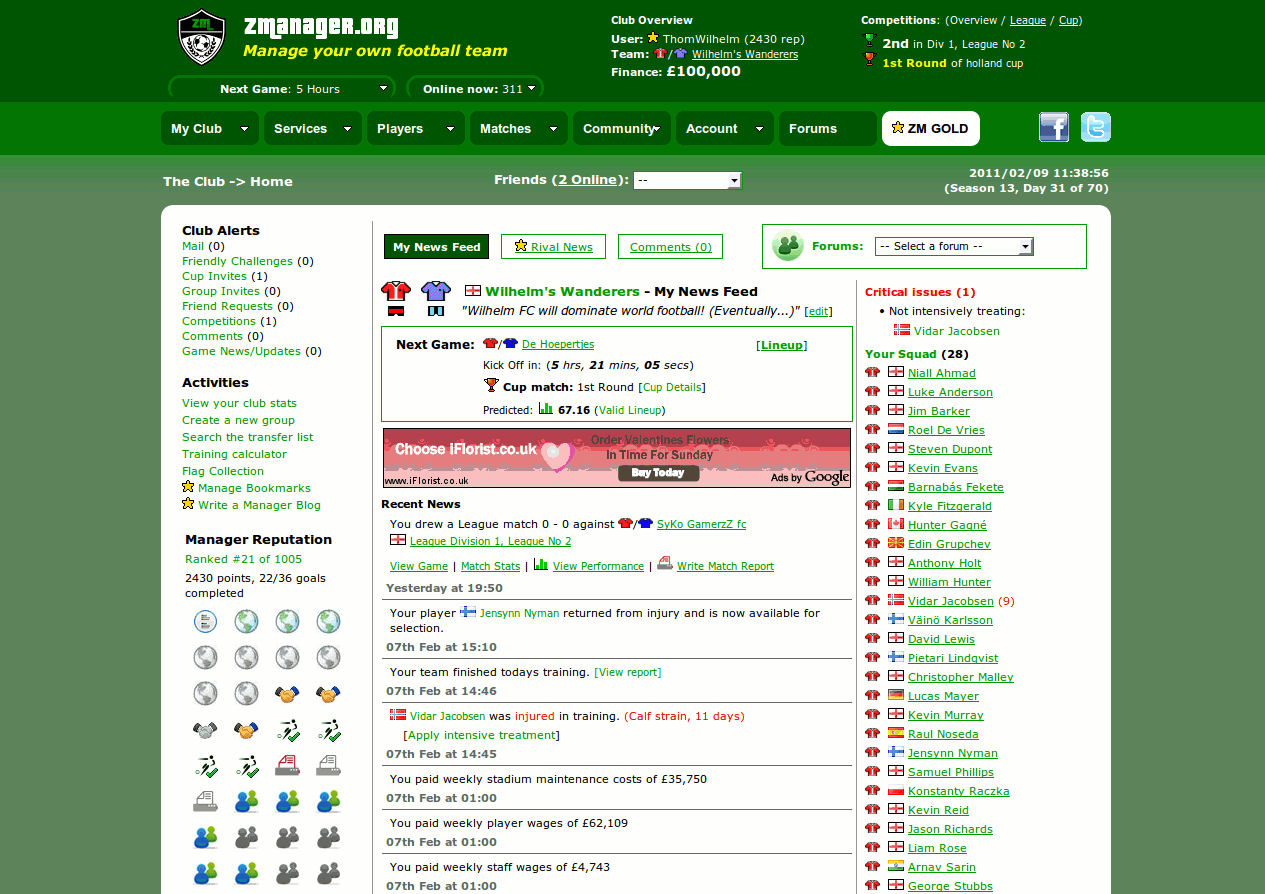Open the Twitter bird icon
The image size is (1265, 894).
1095,127
